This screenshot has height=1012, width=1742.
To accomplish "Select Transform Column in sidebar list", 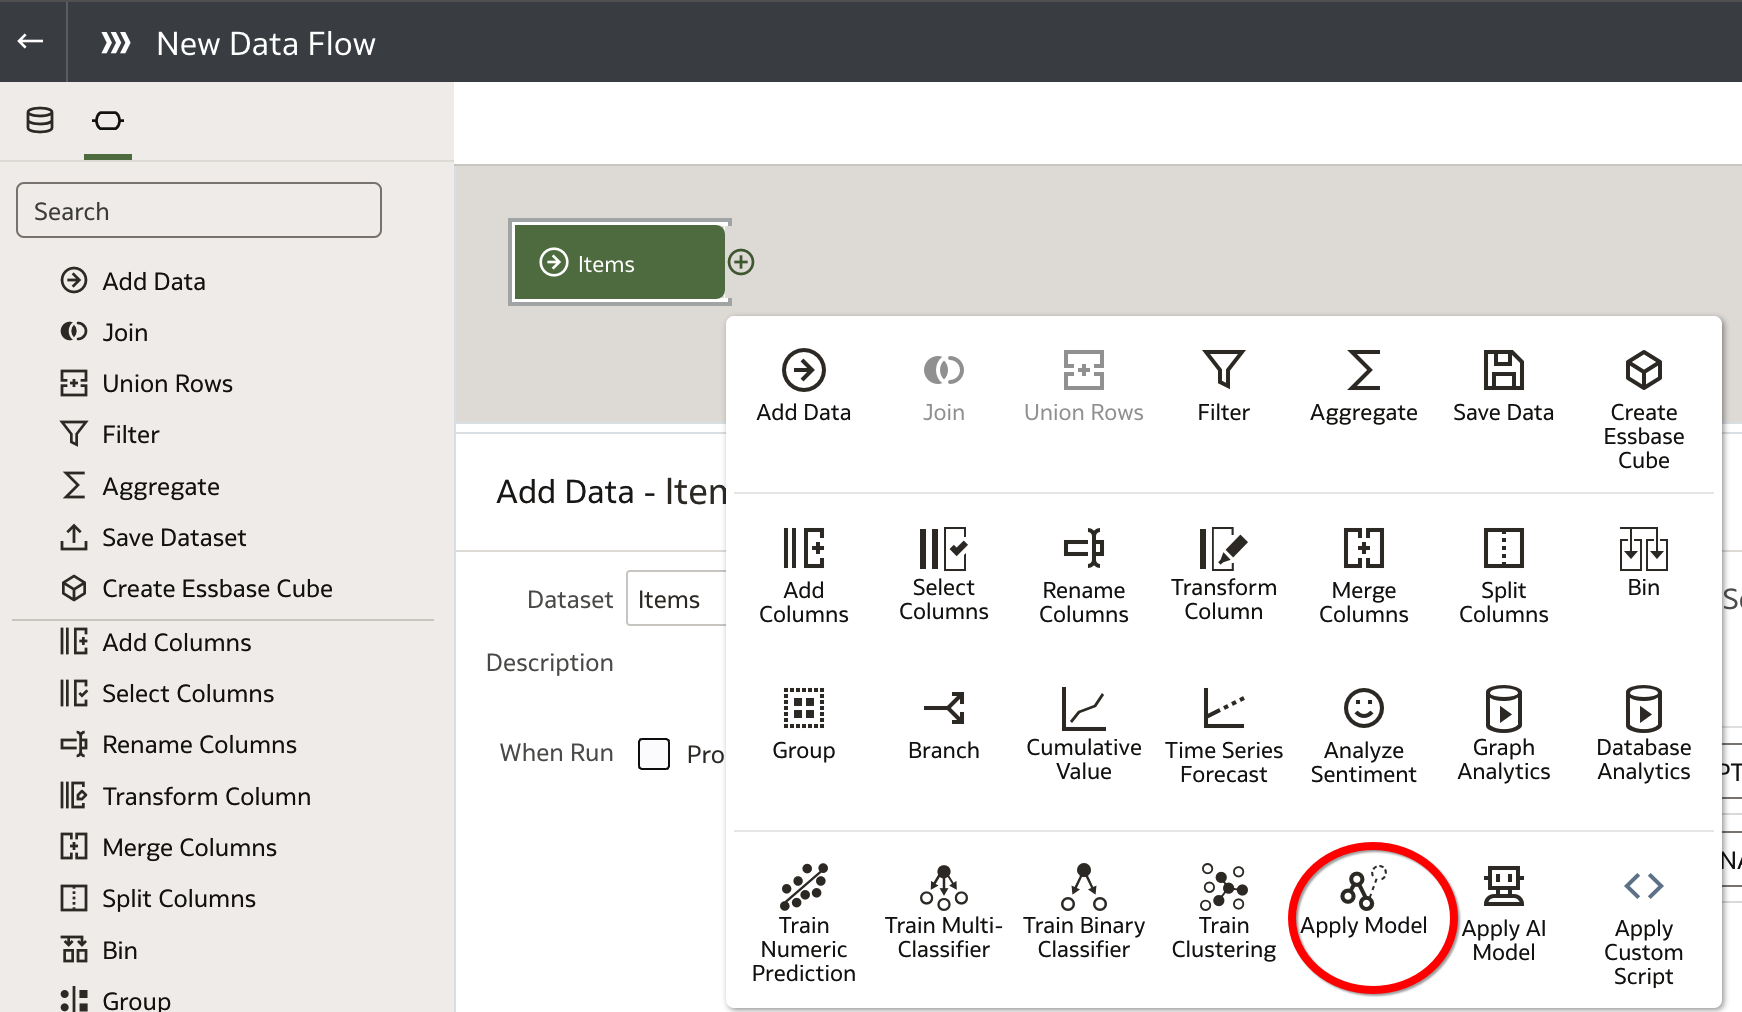I will pos(206,796).
